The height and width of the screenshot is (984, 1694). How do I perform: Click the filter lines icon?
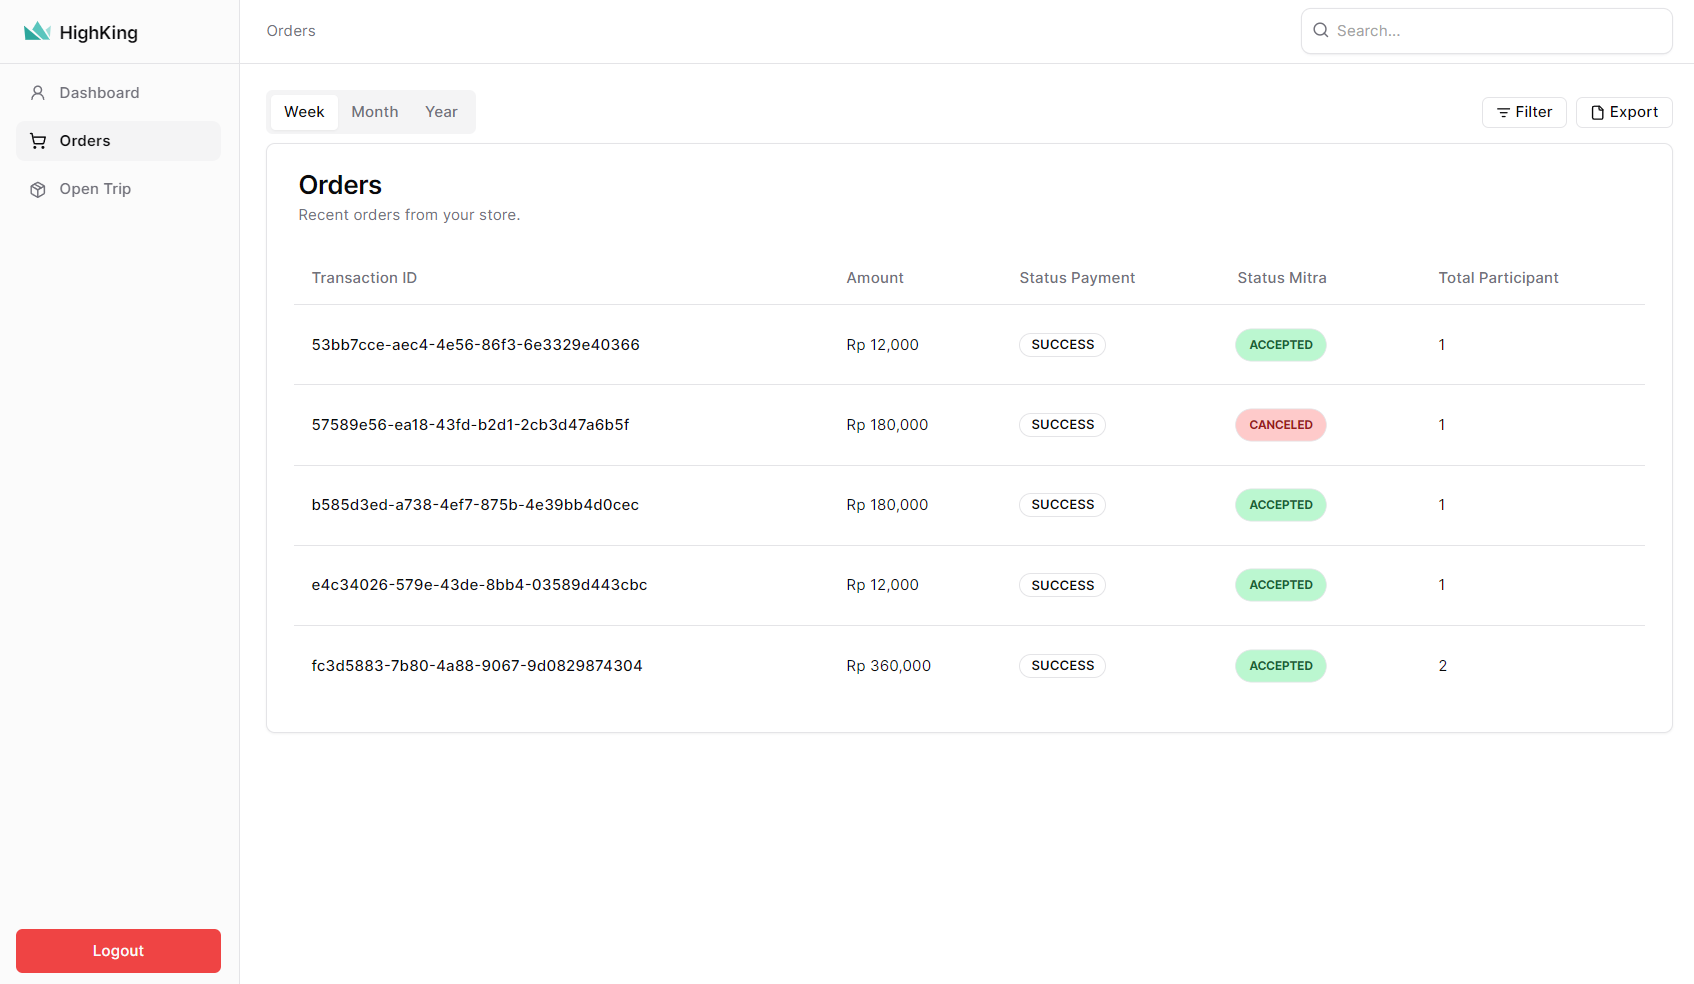pos(1502,113)
